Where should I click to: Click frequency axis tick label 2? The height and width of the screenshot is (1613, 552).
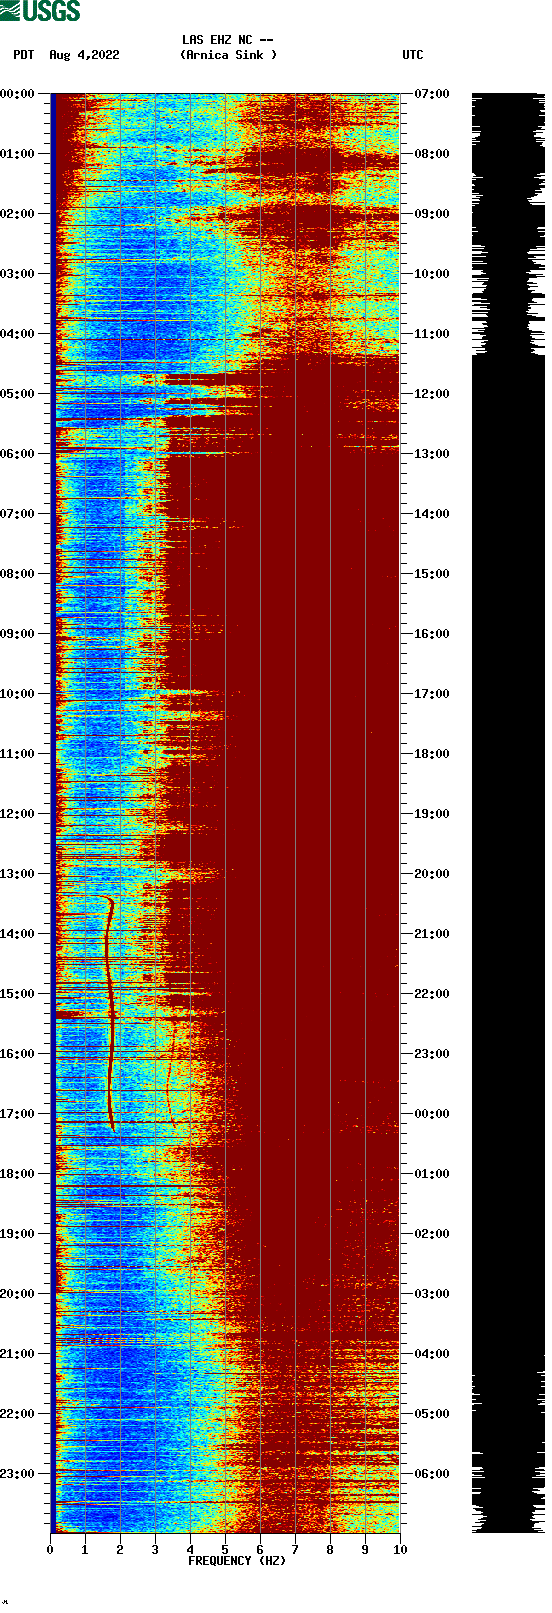(120, 1549)
